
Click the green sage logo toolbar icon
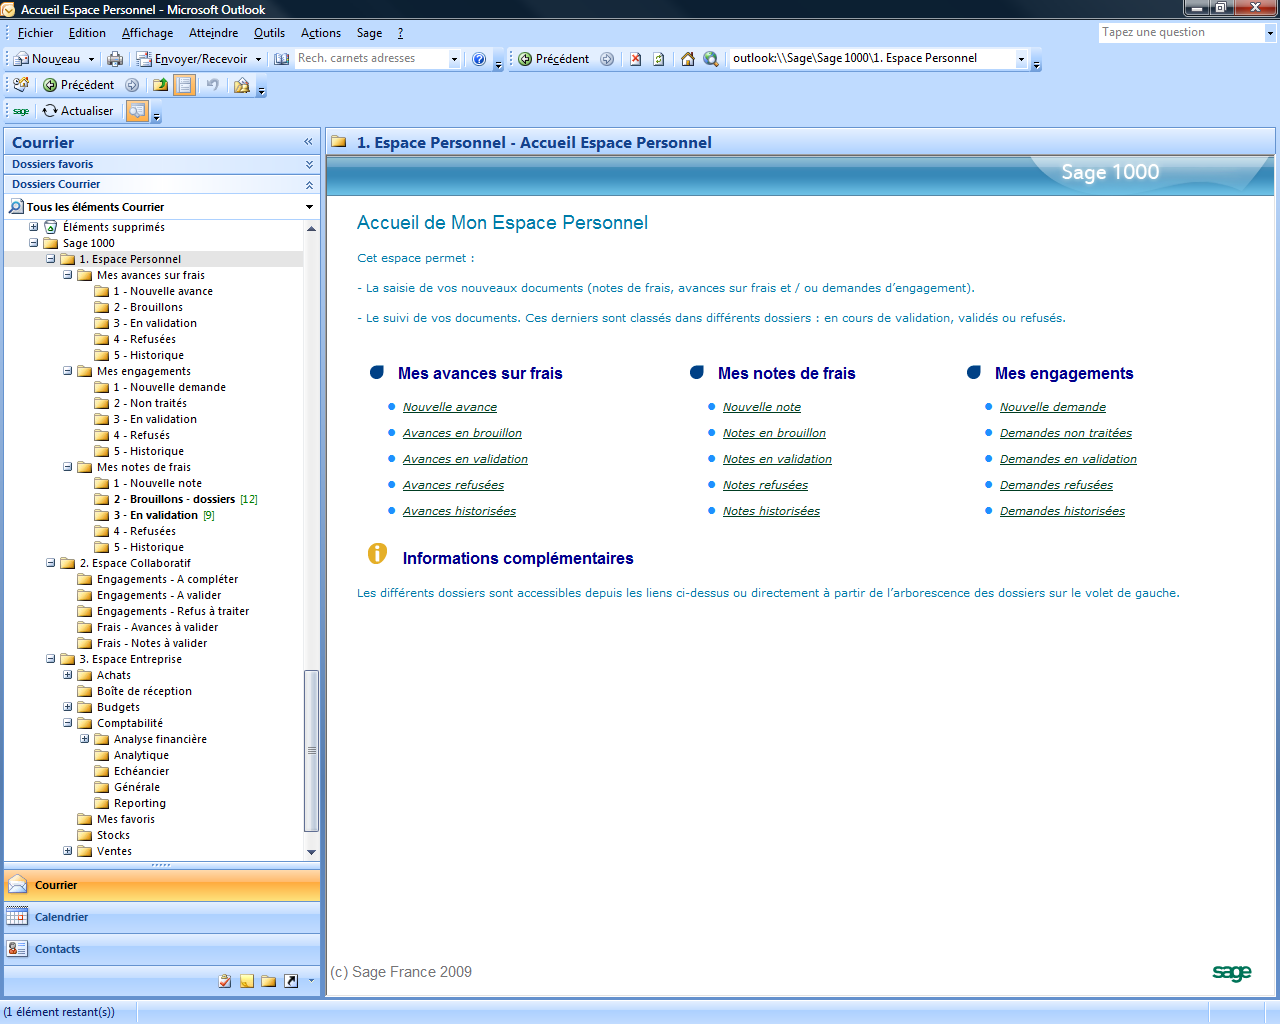21,111
